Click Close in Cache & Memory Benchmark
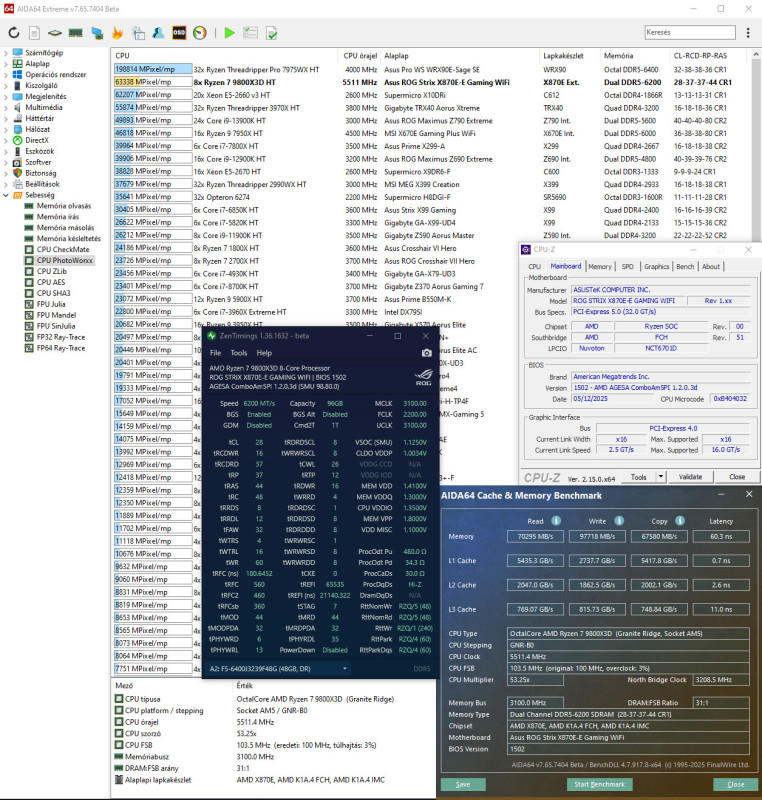The image size is (762, 800). (x=735, y=784)
